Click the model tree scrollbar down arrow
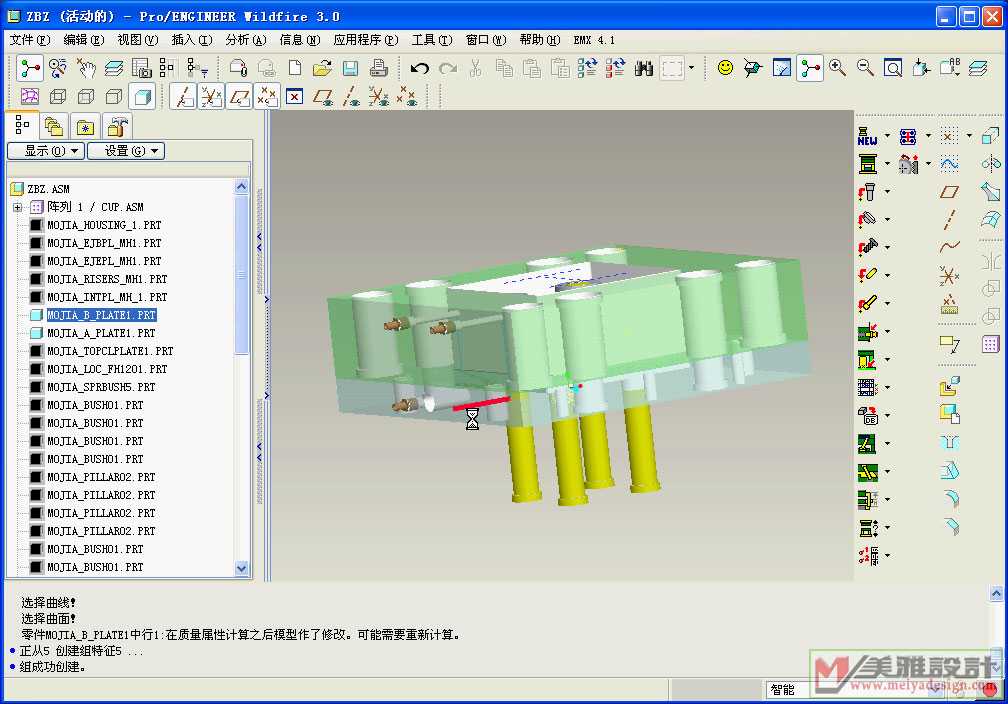This screenshot has width=1008, height=704. pyautogui.click(x=242, y=568)
